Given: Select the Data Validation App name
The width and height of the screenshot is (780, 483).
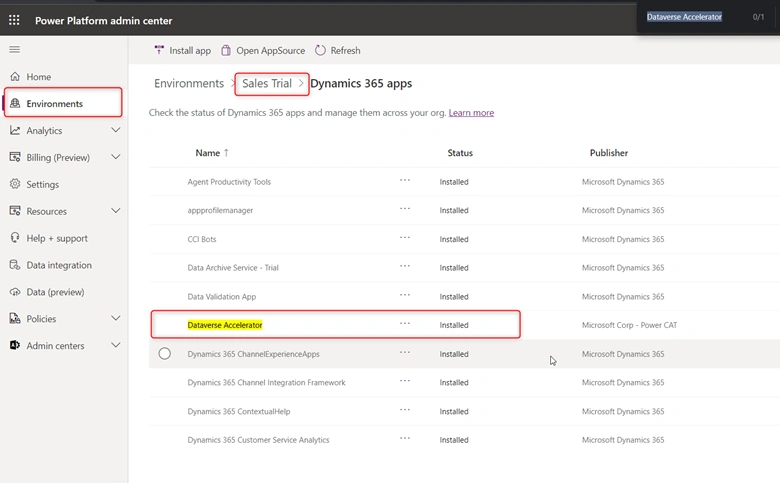Looking at the screenshot, I should pos(222,296).
